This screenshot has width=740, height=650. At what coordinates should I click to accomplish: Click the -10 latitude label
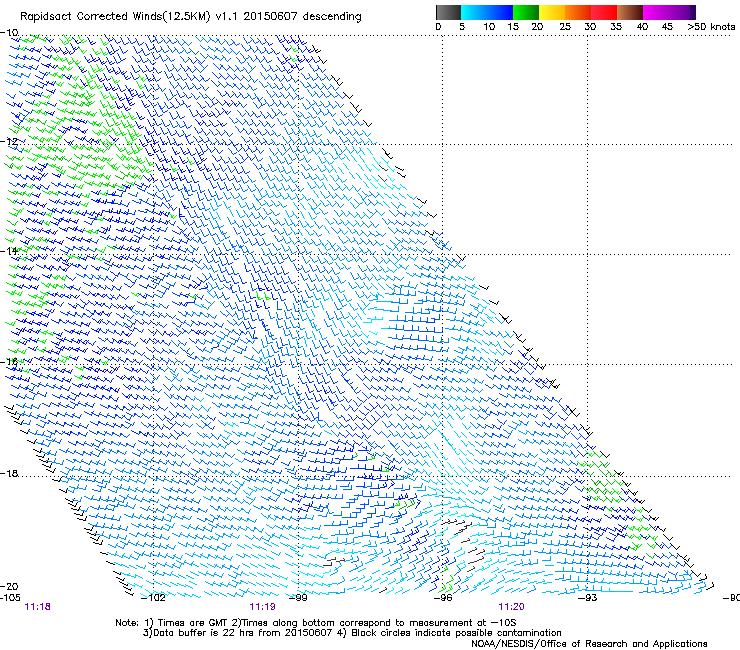(9, 33)
